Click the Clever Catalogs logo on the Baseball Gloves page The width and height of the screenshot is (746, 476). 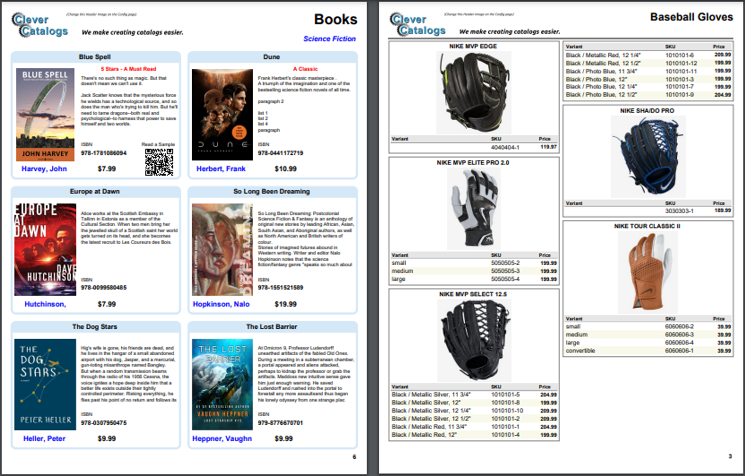coord(418,25)
